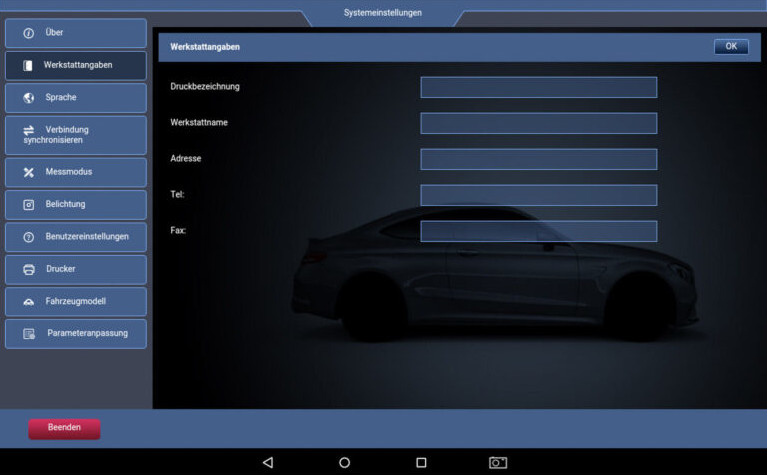Click the Fahrzeugmodell car icon

point(28,301)
